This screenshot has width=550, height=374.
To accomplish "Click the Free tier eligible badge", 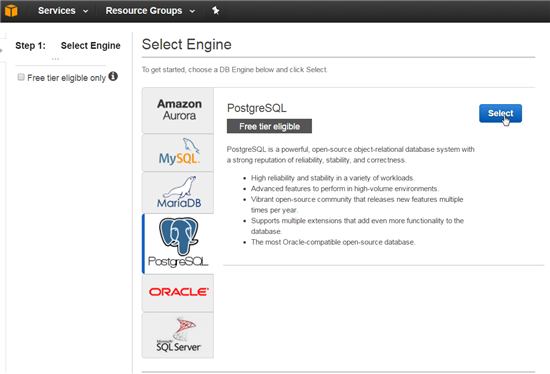I will tap(269, 126).
